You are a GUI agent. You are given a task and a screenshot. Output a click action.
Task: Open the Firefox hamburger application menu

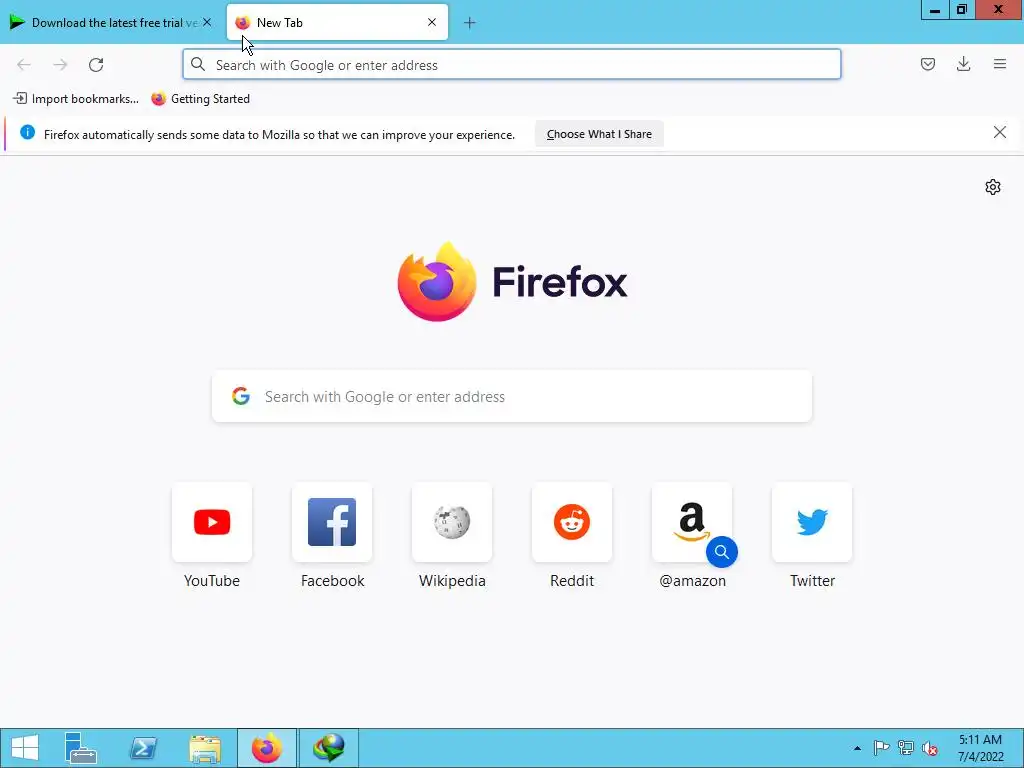tap(999, 64)
